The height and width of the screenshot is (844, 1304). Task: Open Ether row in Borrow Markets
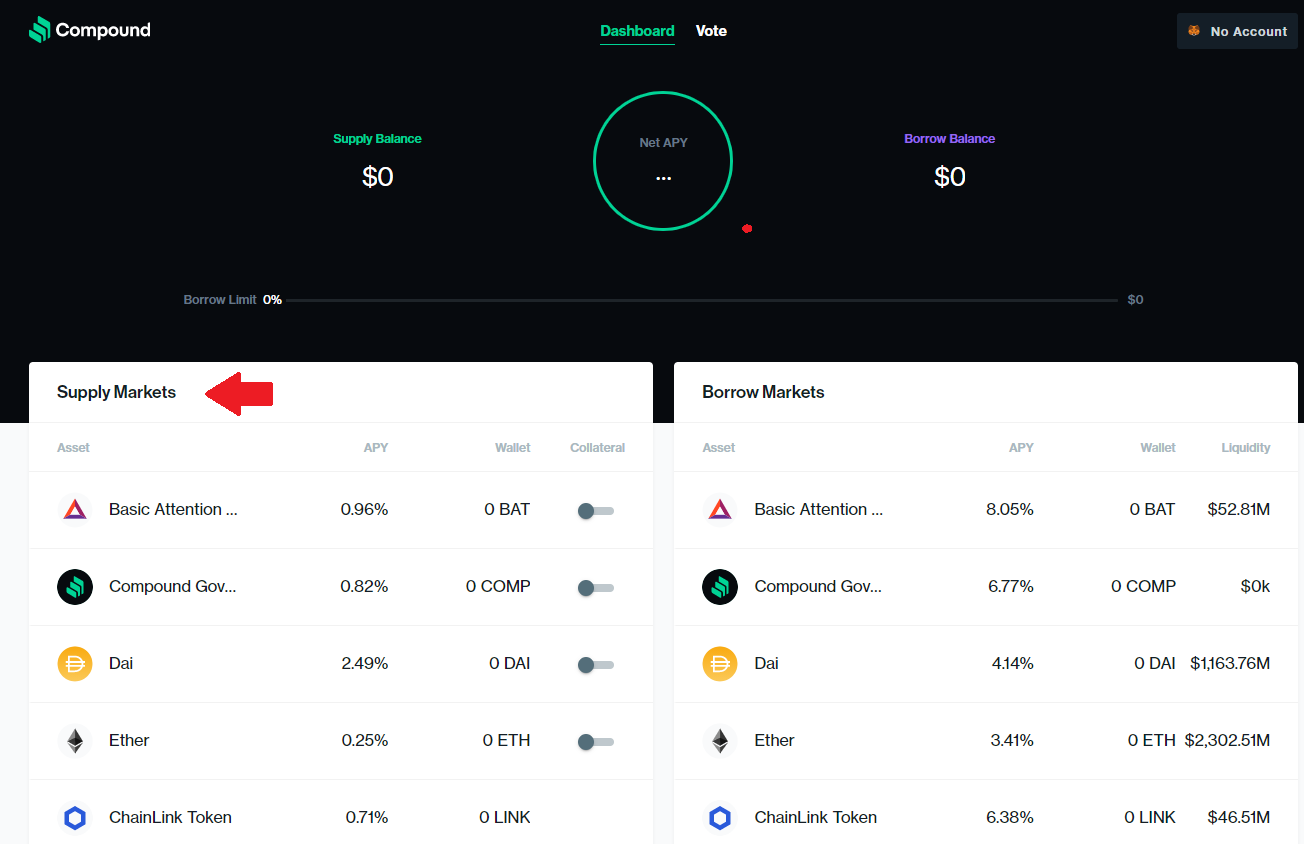coord(985,741)
